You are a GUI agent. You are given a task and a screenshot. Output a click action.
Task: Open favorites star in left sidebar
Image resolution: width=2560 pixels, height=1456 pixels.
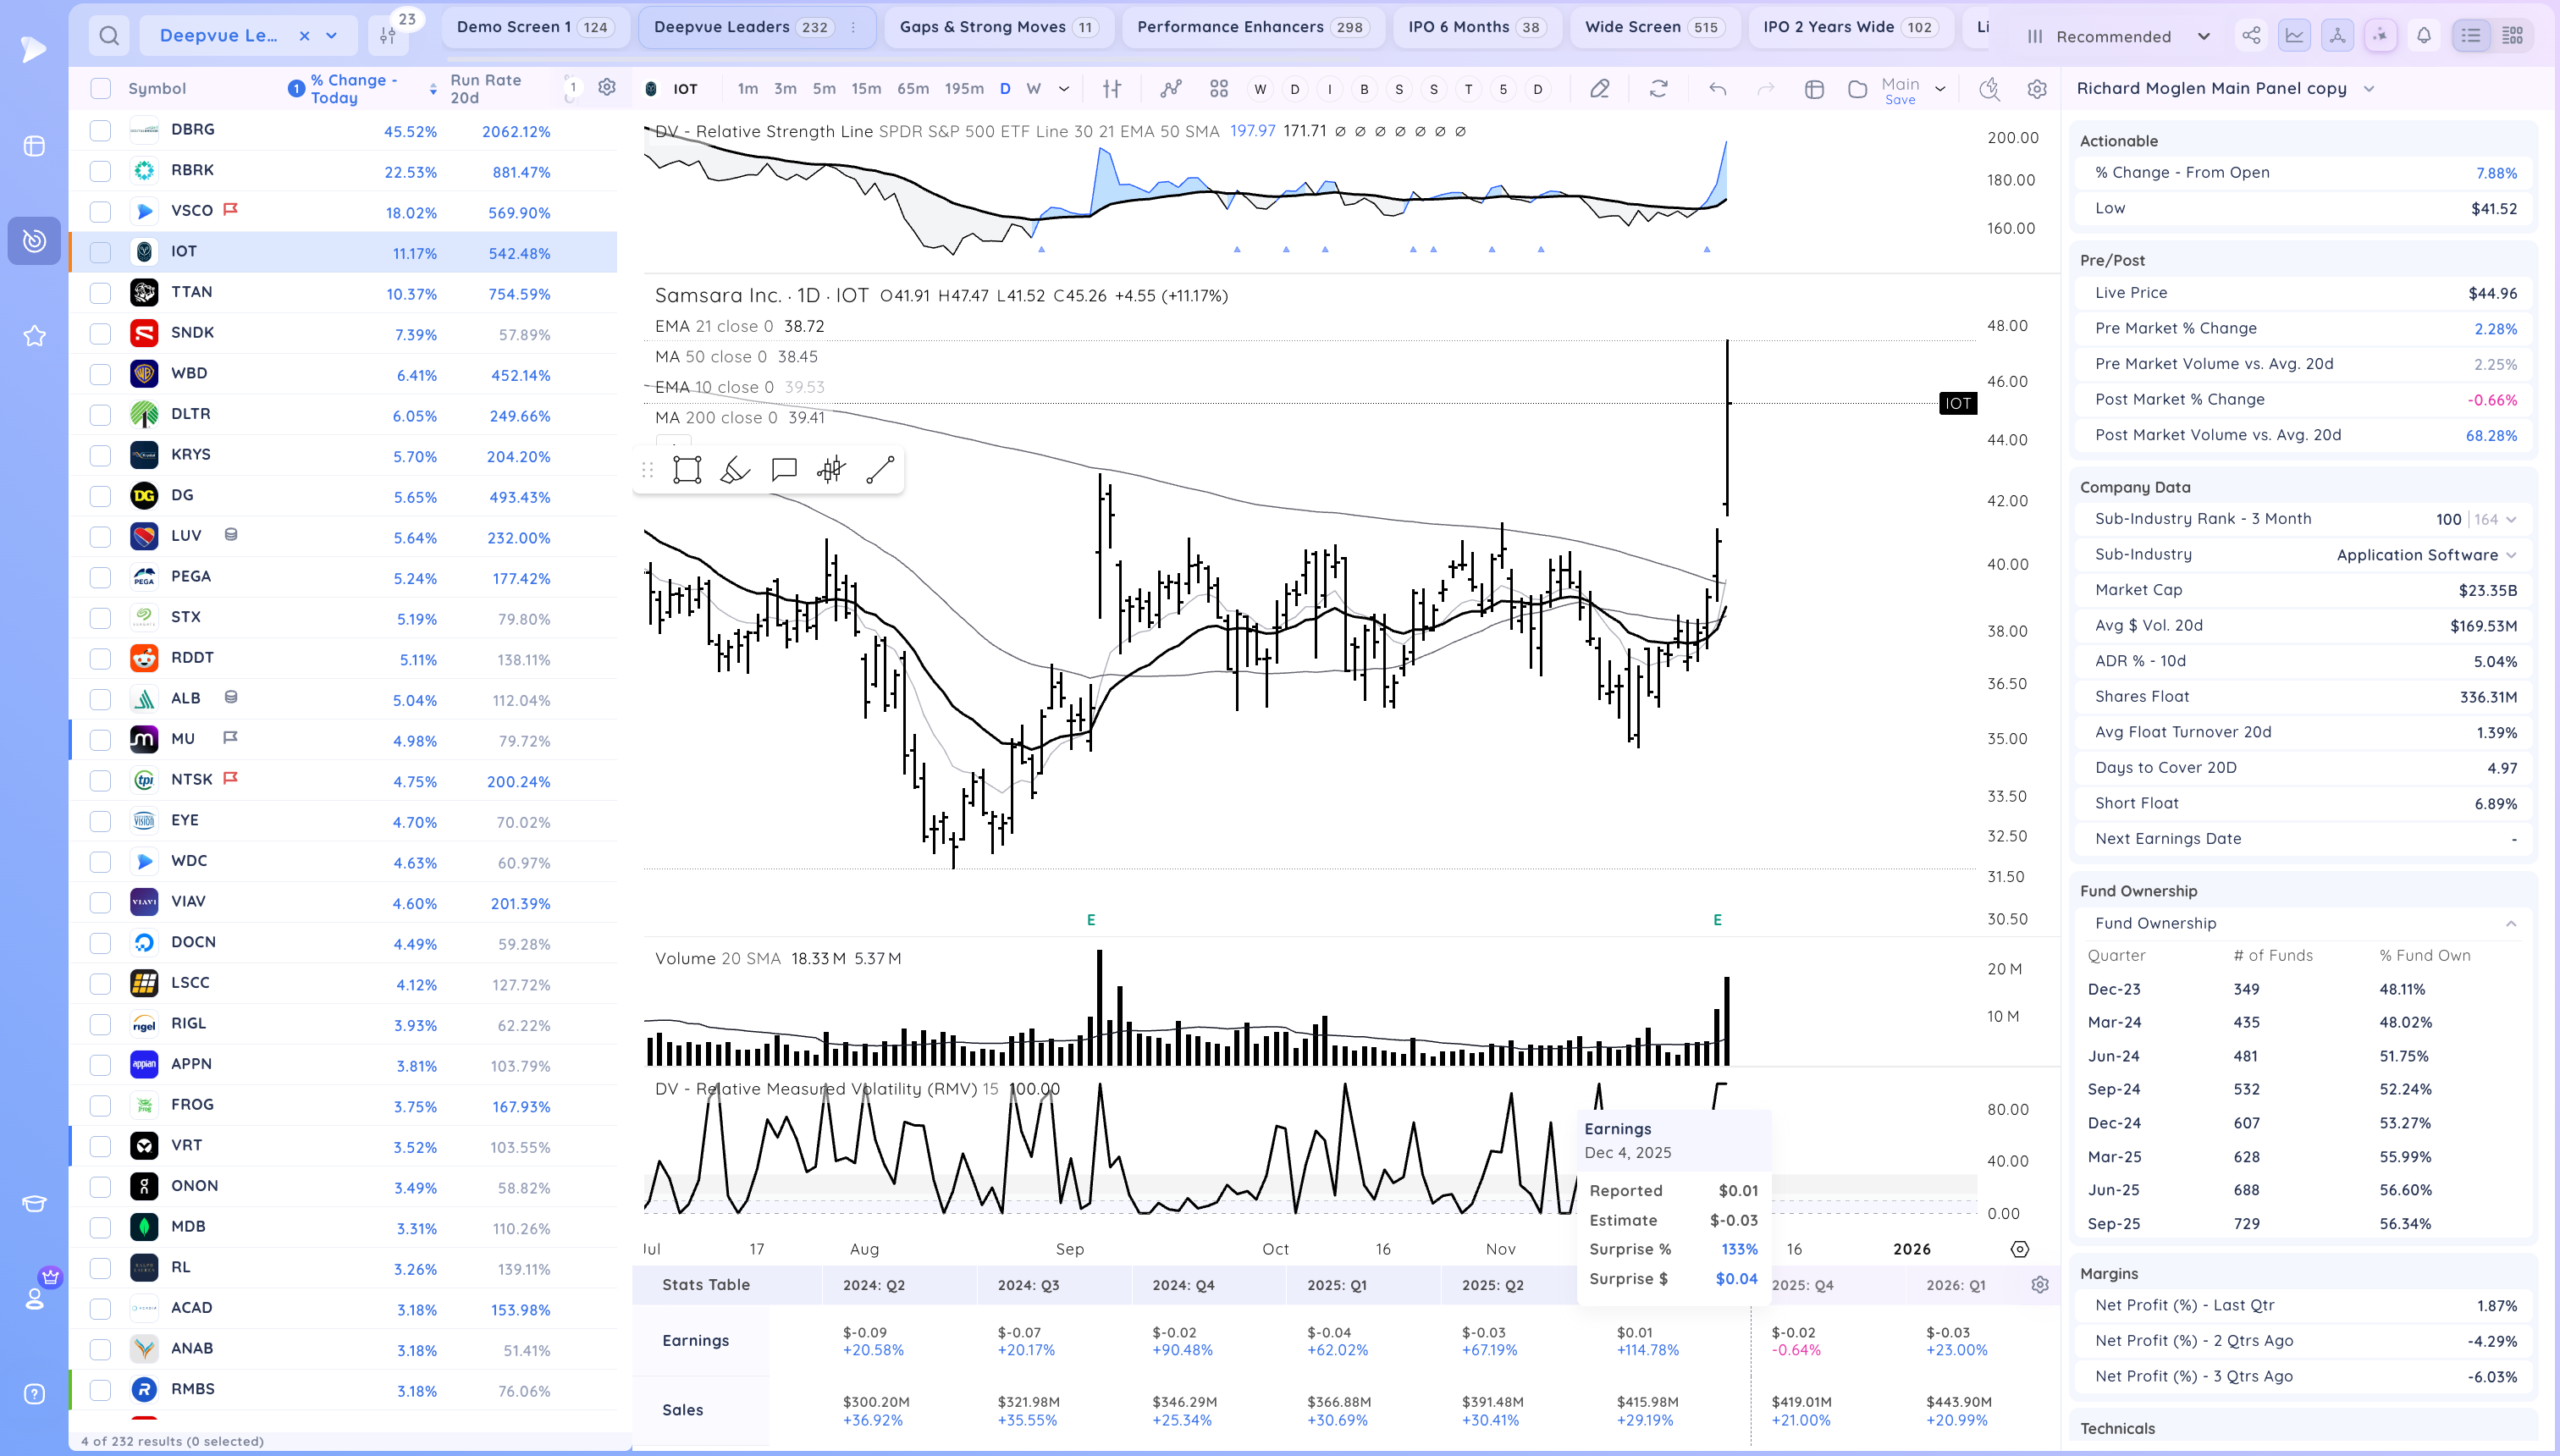pos(34,336)
